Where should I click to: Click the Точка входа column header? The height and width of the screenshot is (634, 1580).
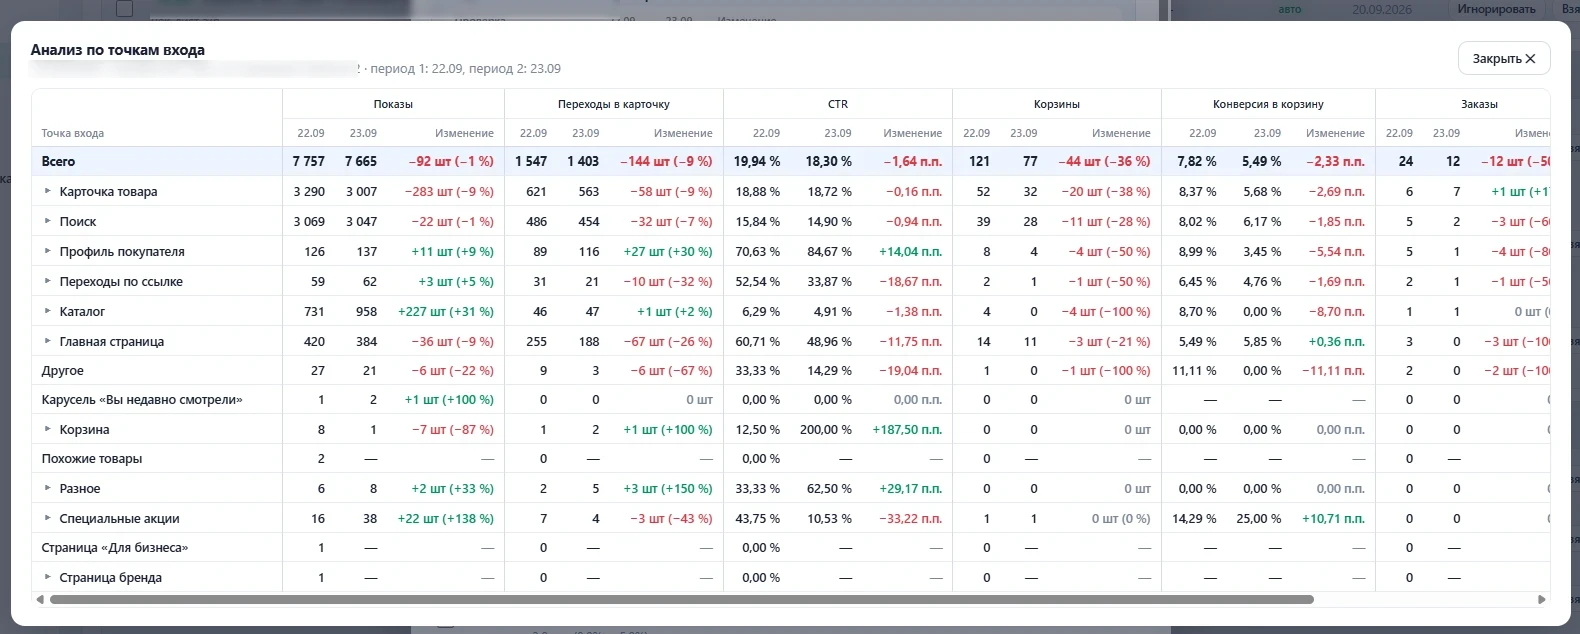pos(72,133)
